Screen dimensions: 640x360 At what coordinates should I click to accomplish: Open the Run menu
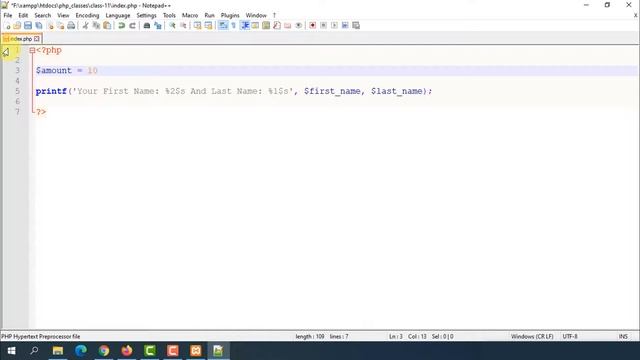coord(209,16)
